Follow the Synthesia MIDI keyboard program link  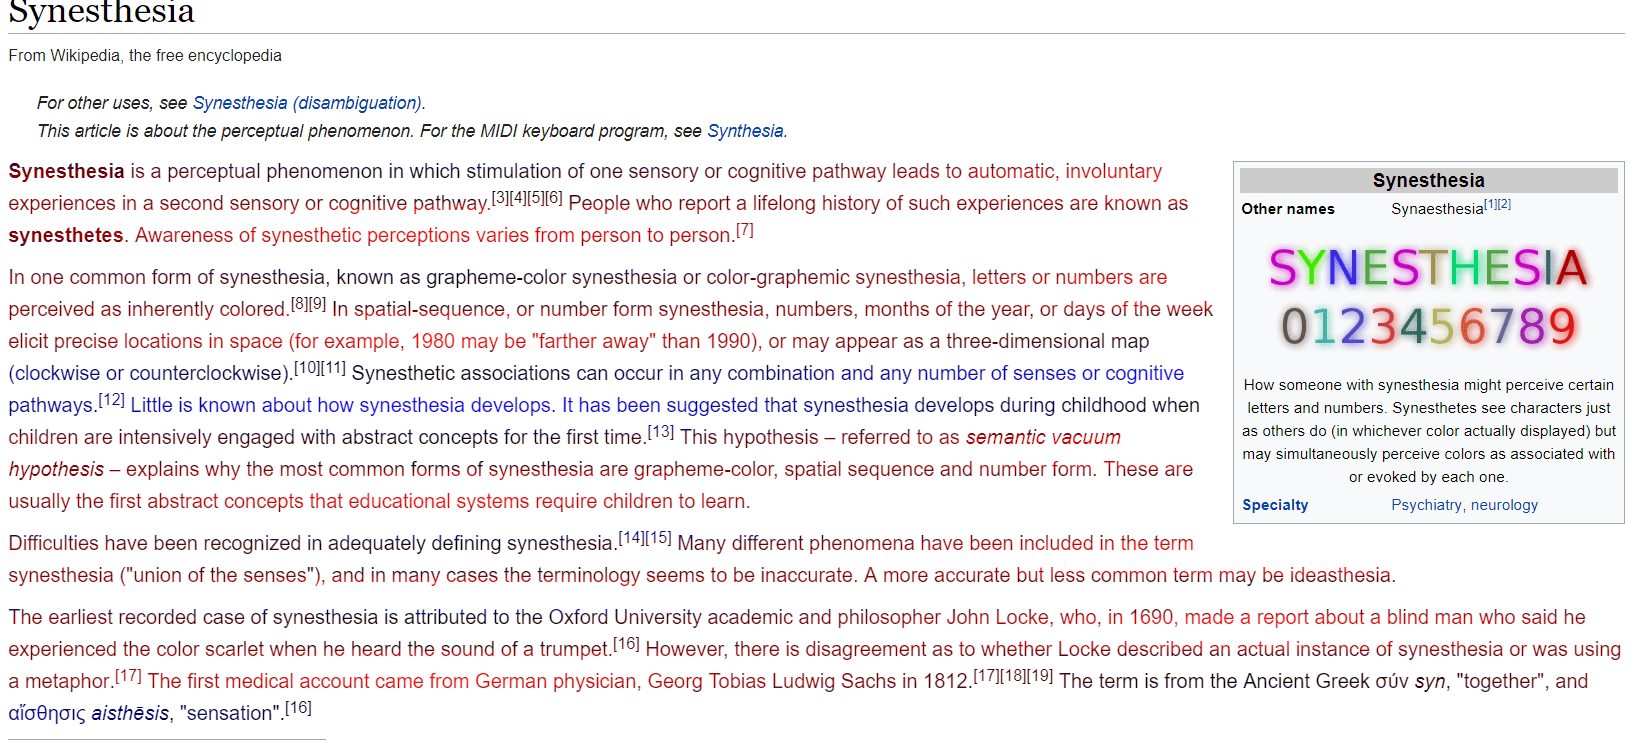pyautogui.click(x=745, y=131)
